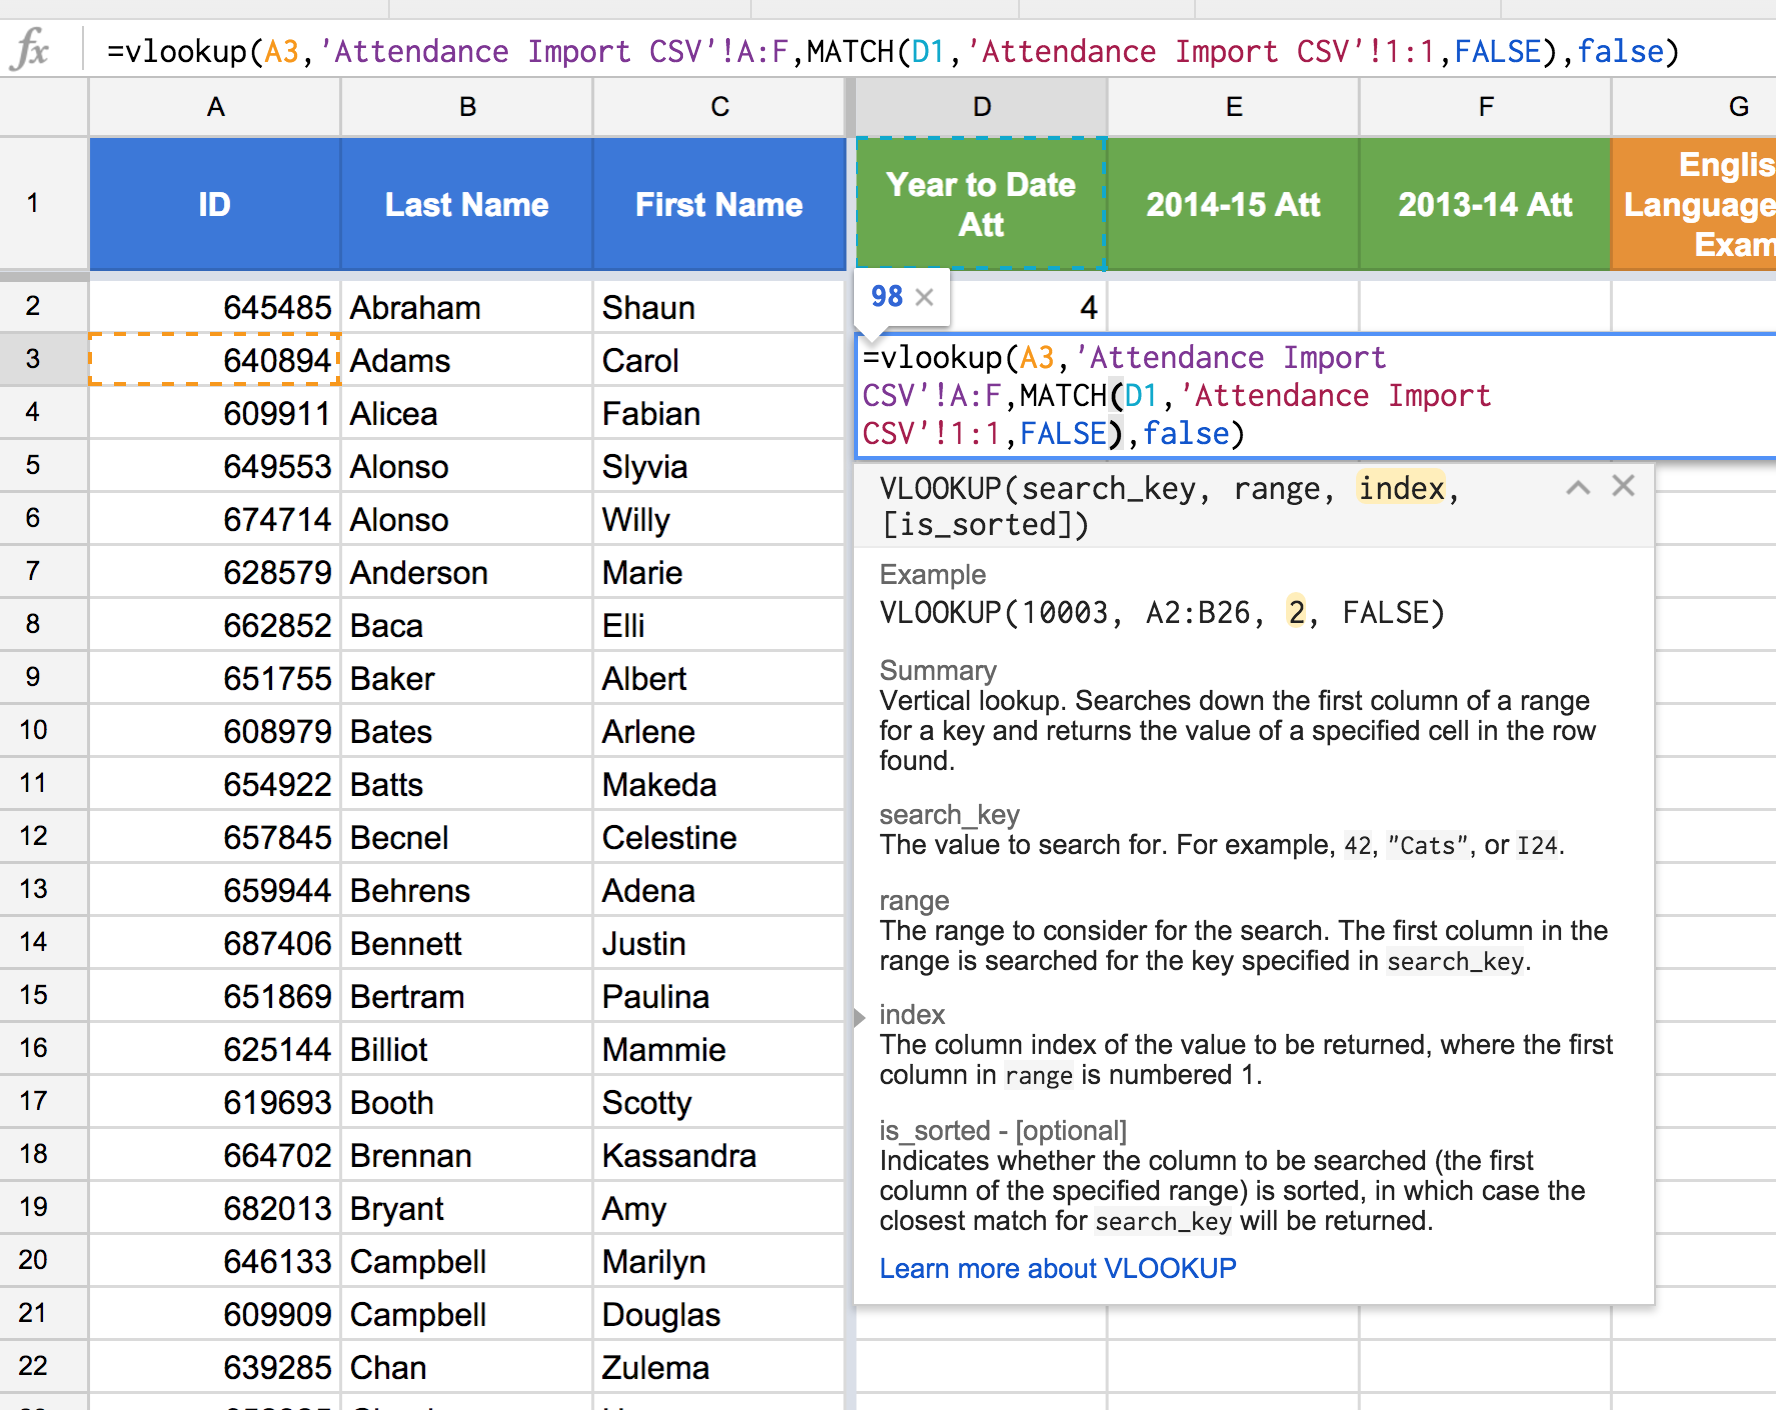Image resolution: width=1776 pixels, height=1410 pixels.
Task: Select the Becnel last name cell
Action: pyautogui.click(x=467, y=837)
